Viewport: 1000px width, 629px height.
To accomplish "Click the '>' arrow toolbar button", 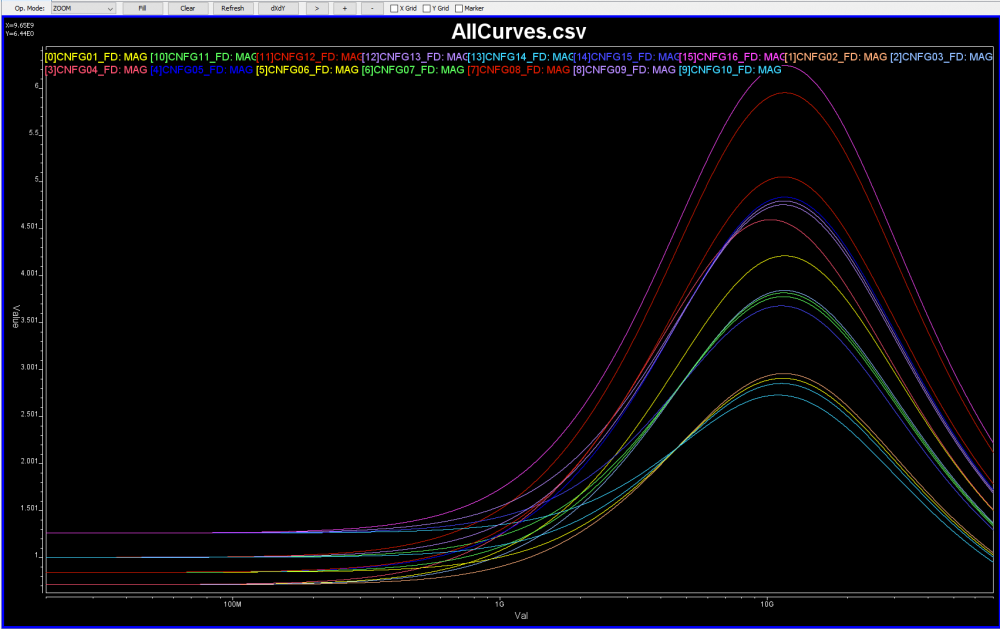I will 316,8.
